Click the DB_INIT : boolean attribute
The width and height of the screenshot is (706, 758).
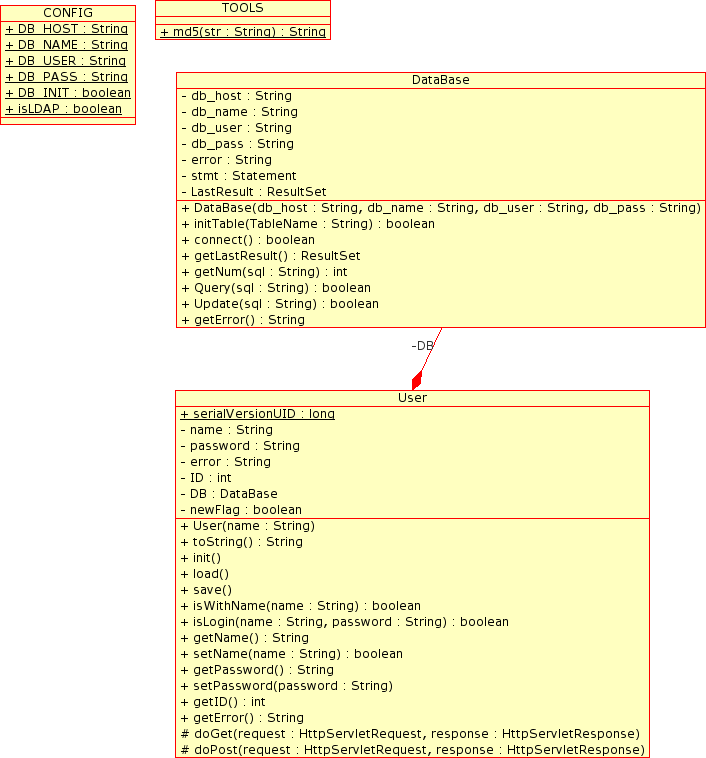click(68, 93)
